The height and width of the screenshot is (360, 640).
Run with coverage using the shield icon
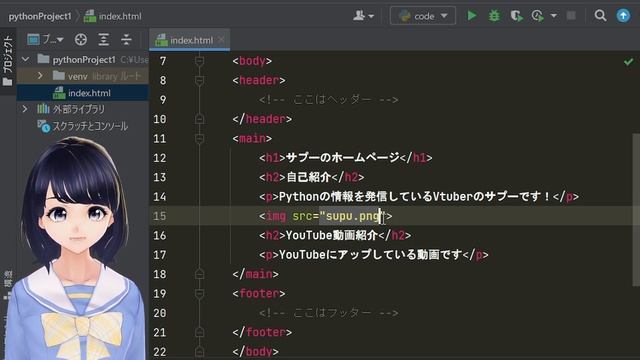[516, 16]
